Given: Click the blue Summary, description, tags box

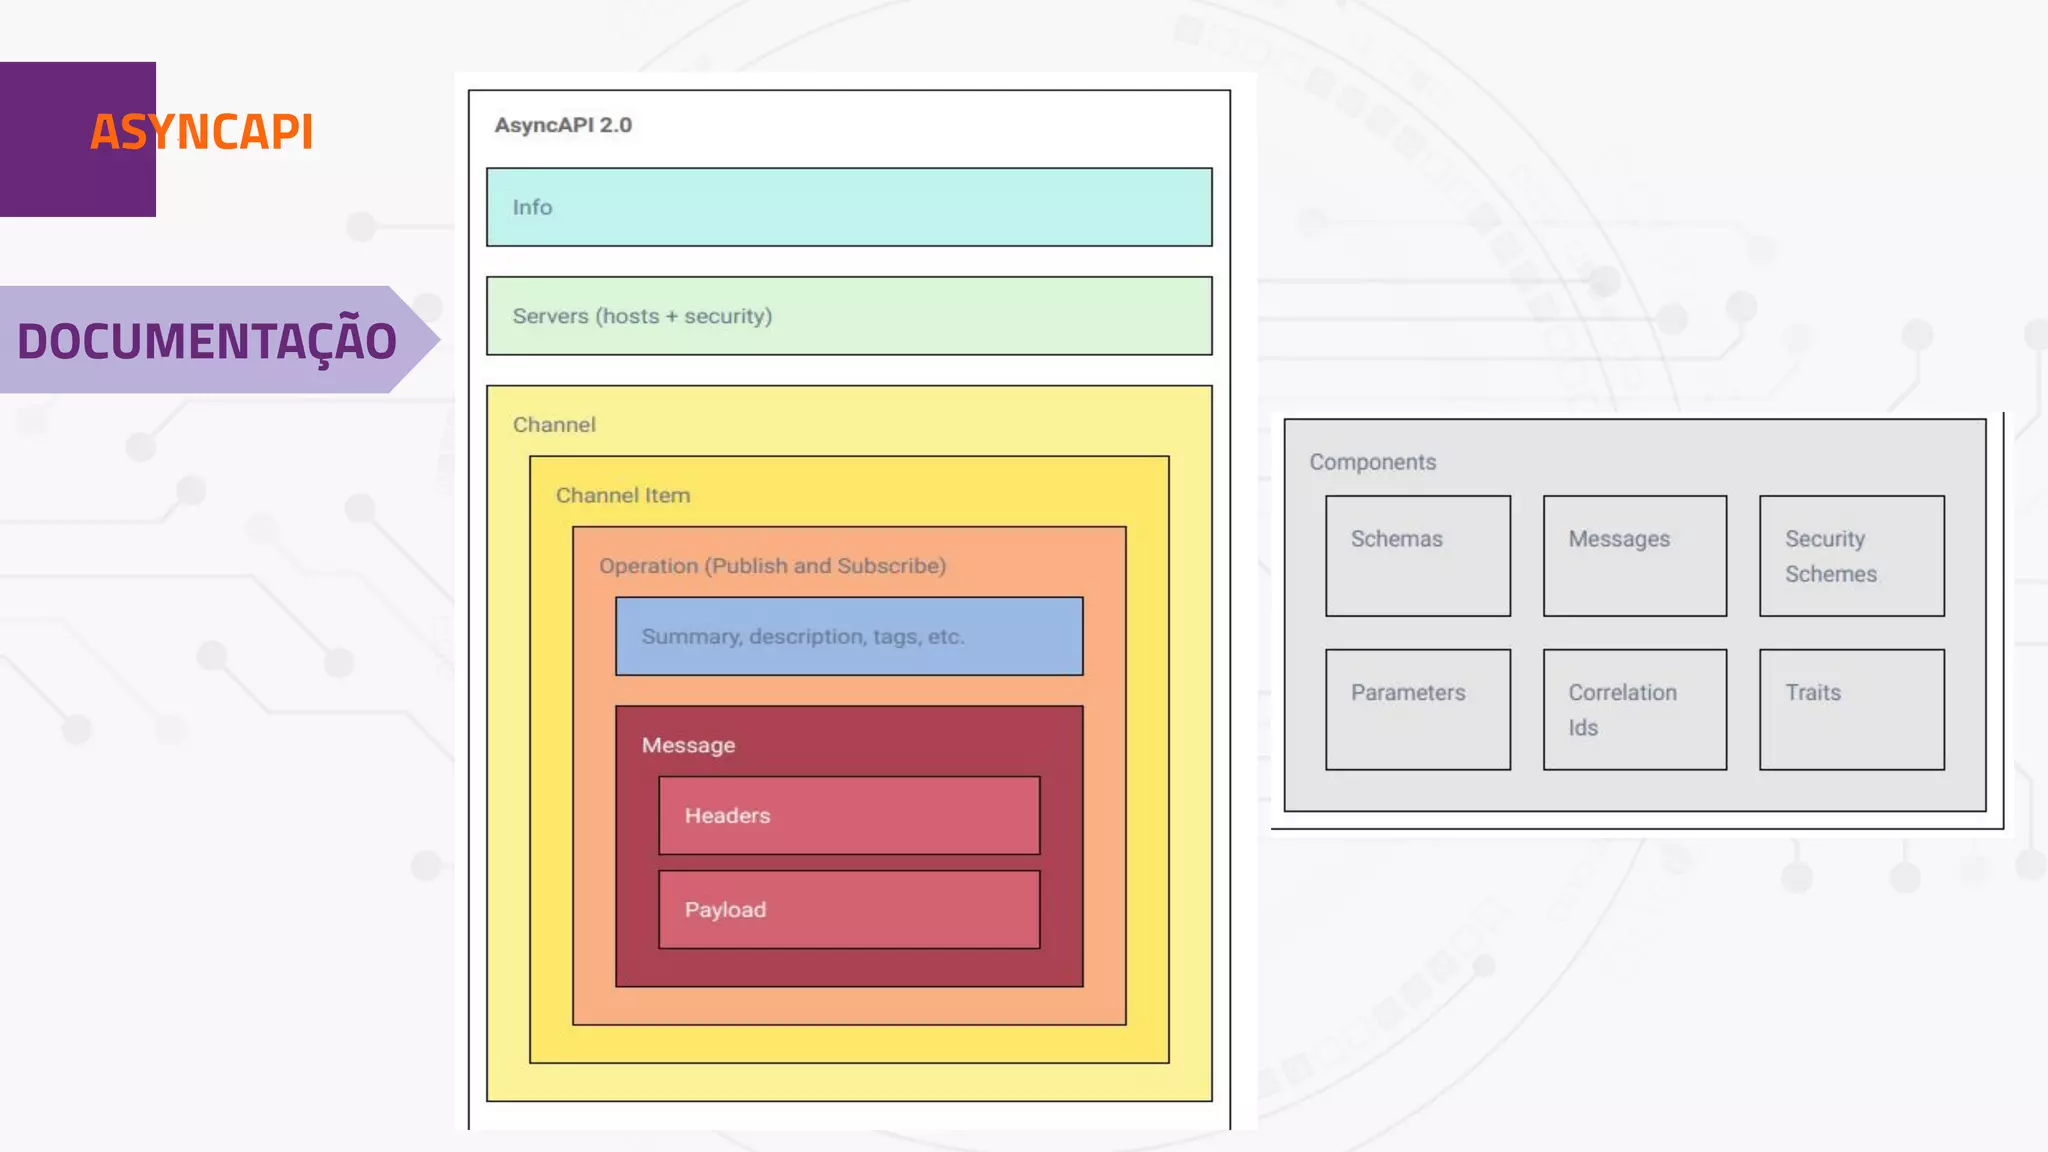Looking at the screenshot, I should pyautogui.click(x=848, y=637).
